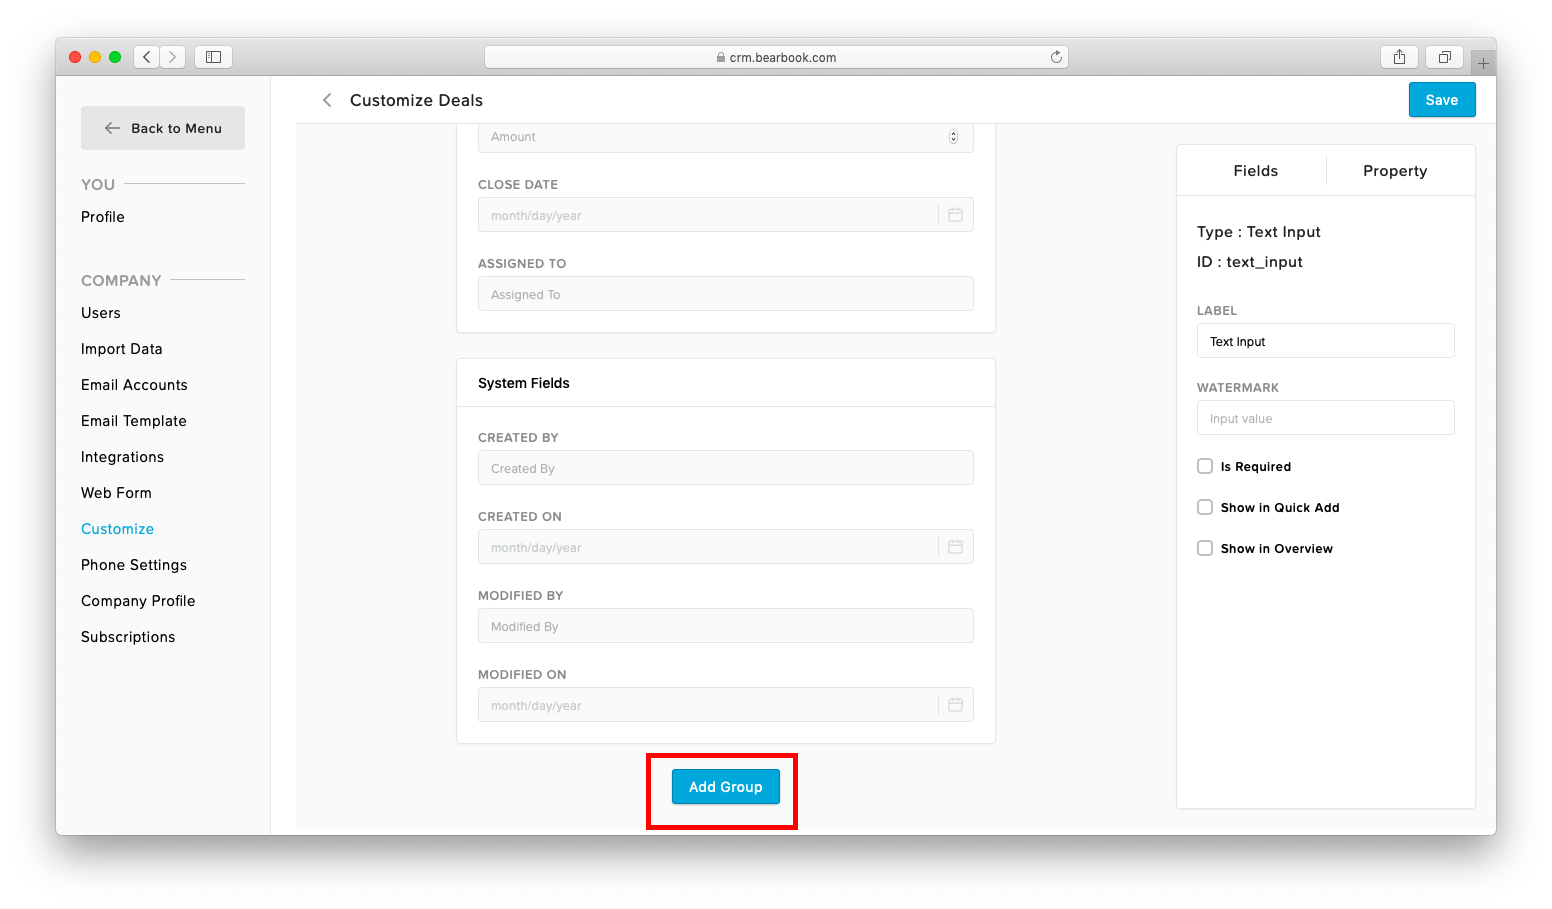The image size is (1552, 909).
Task: Show all Safari tabs overview
Action: [x=1444, y=57]
